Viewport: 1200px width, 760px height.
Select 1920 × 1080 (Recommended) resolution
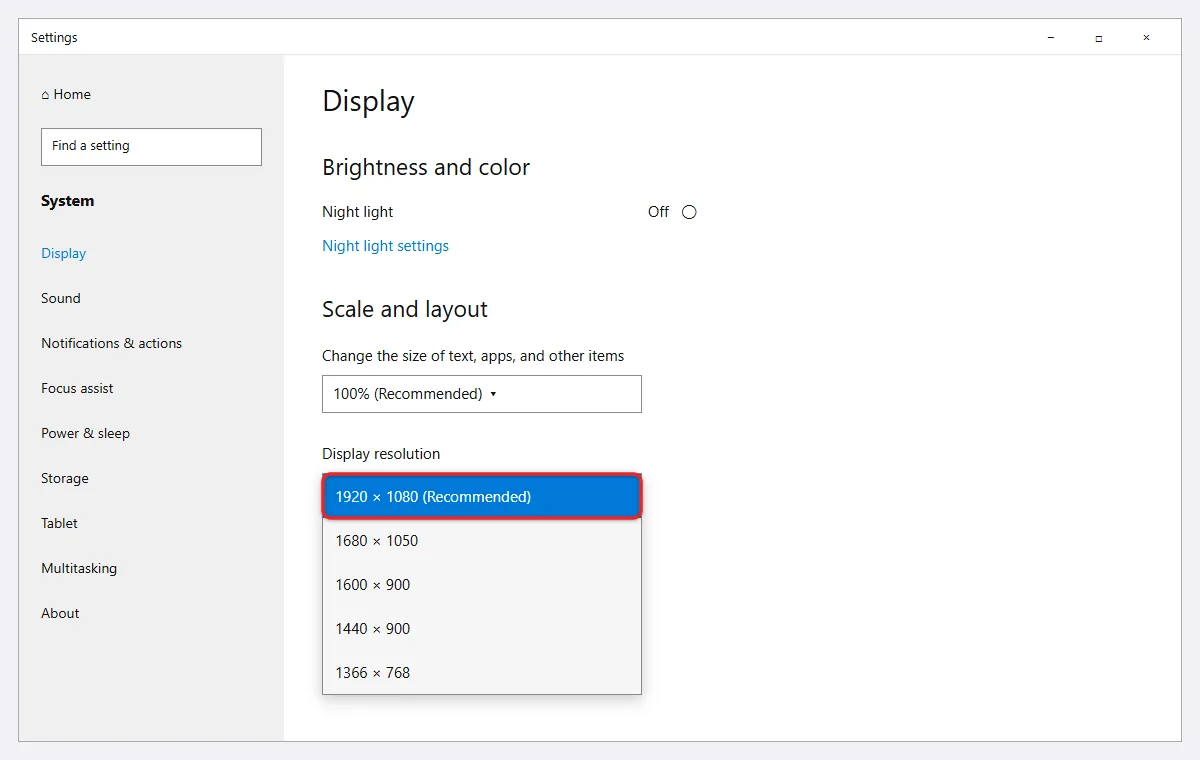pyautogui.click(x=482, y=497)
